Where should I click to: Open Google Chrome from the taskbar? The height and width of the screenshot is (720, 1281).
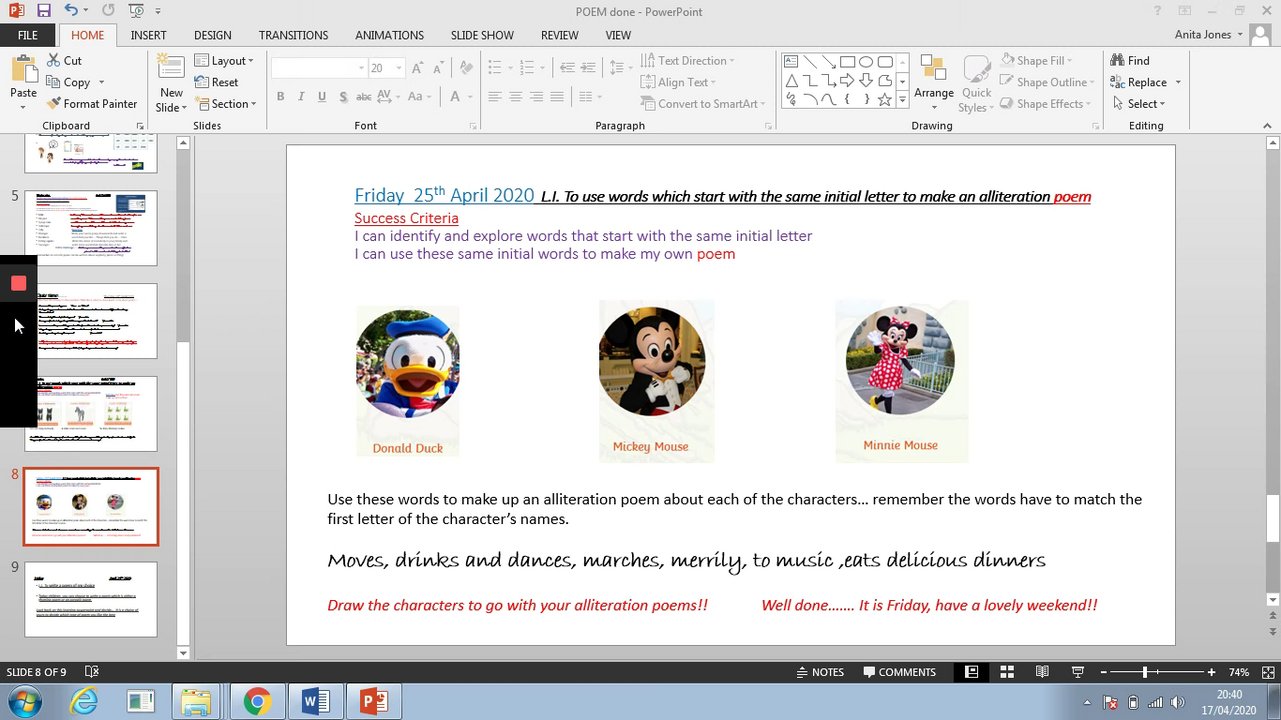257,702
